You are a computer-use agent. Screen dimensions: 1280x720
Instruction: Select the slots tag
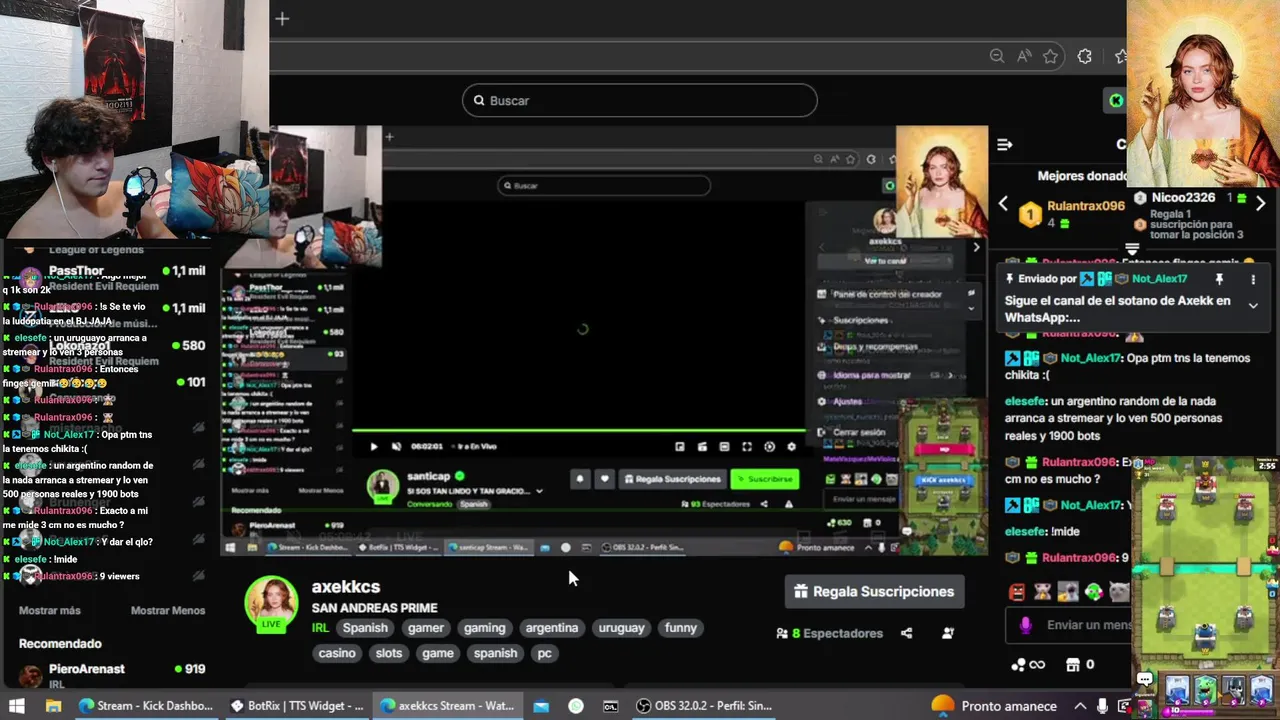[x=389, y=653]
